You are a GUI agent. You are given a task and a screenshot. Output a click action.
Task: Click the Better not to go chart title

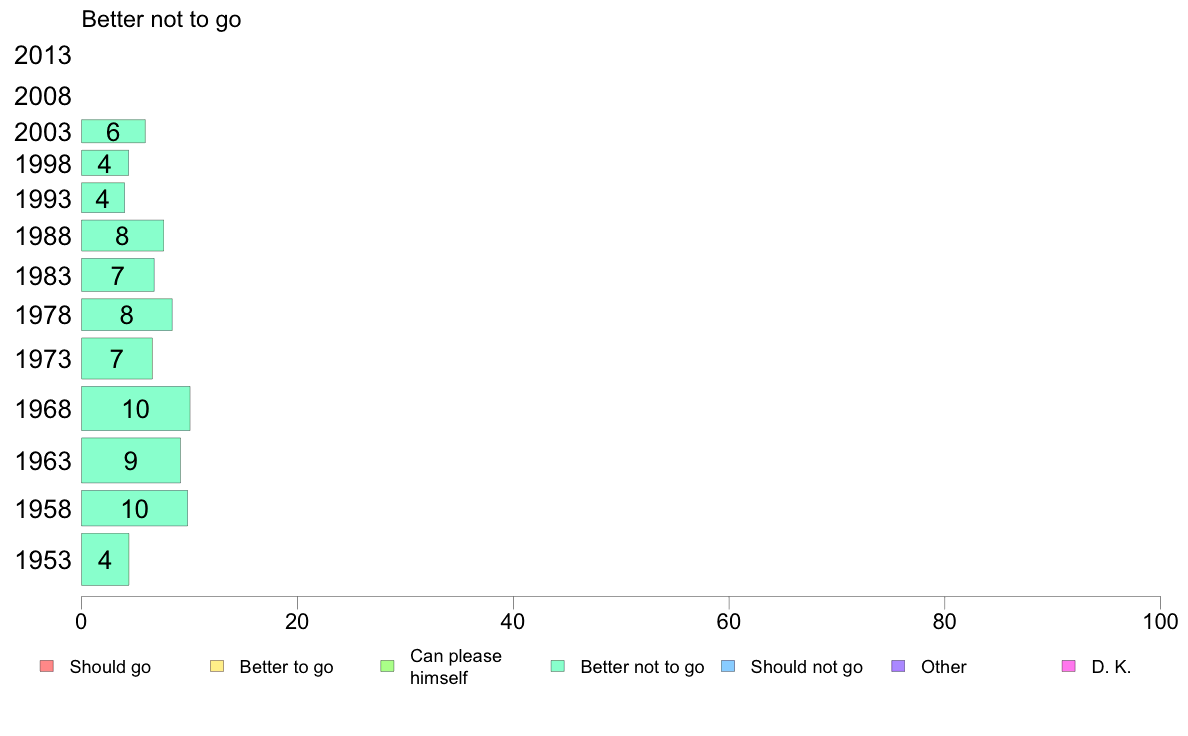click(161, 19)
